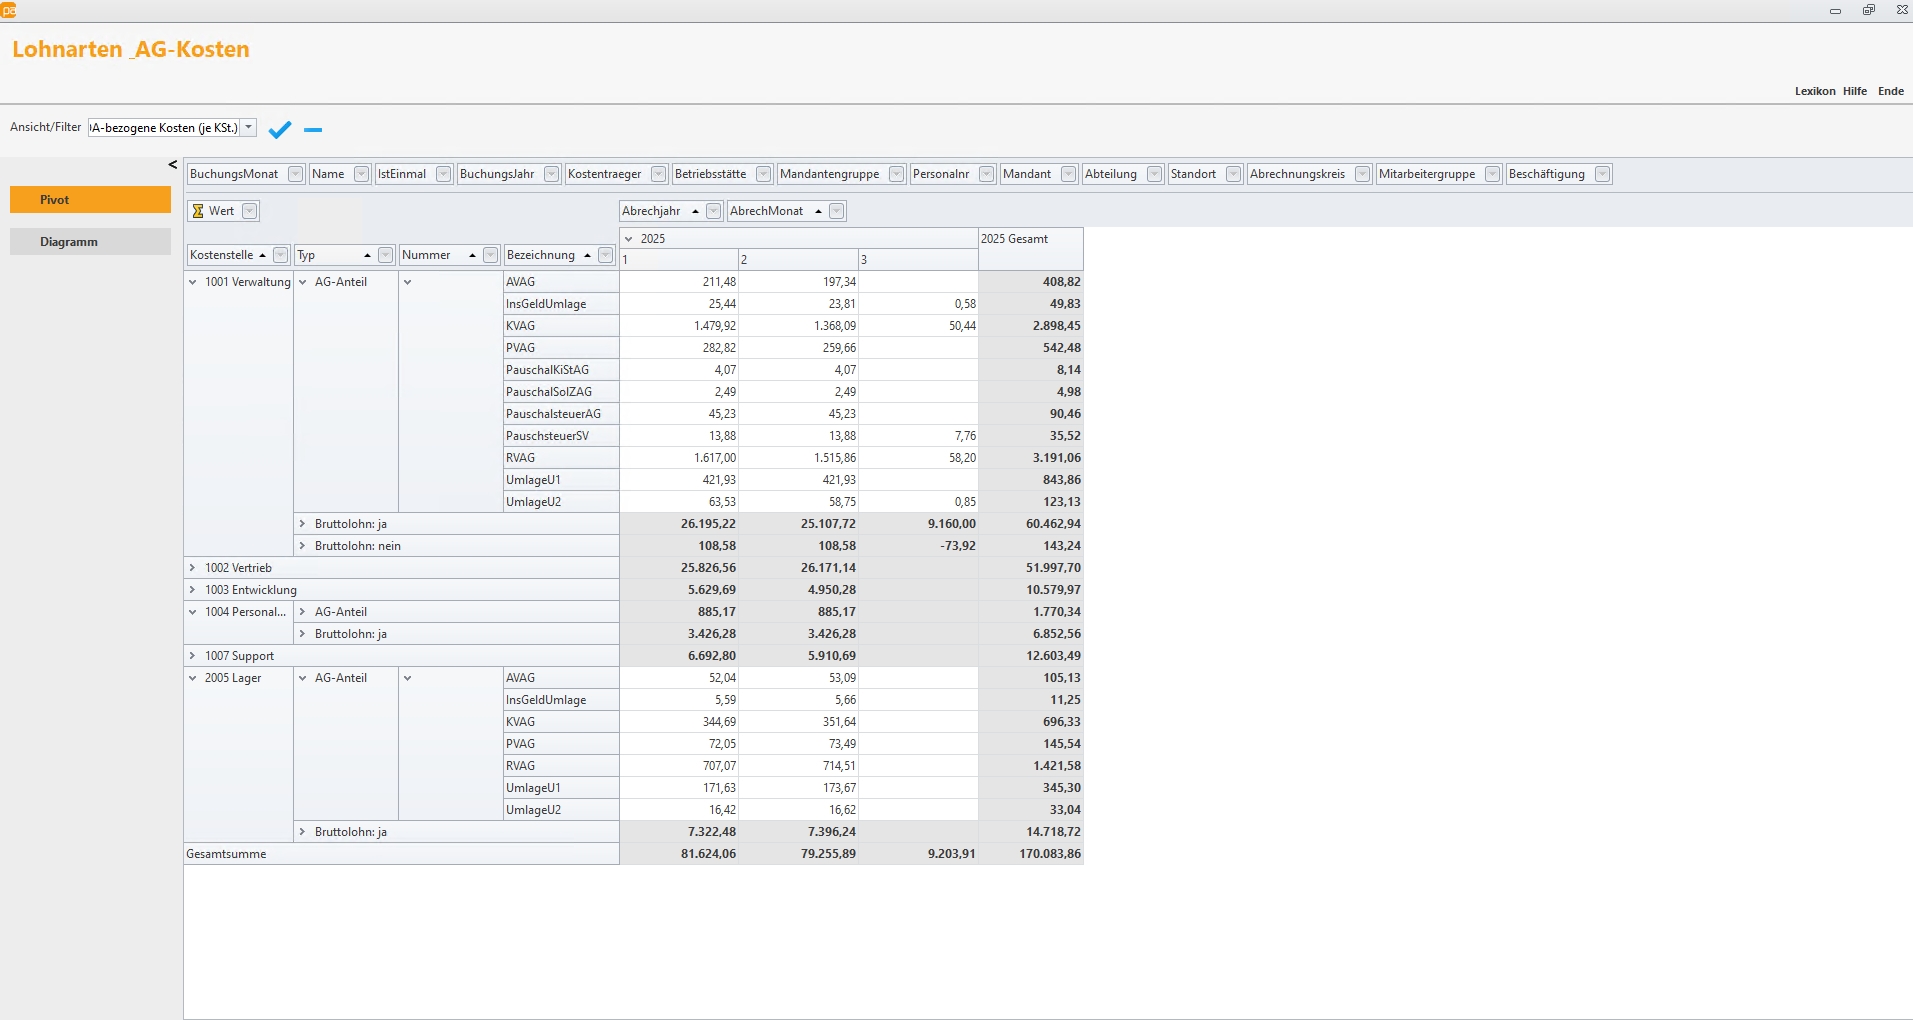The height and width of the screenshot is (1020, 1913).
Task: Open the Standort field filter dropdown button
Action: click(1233, 174)
